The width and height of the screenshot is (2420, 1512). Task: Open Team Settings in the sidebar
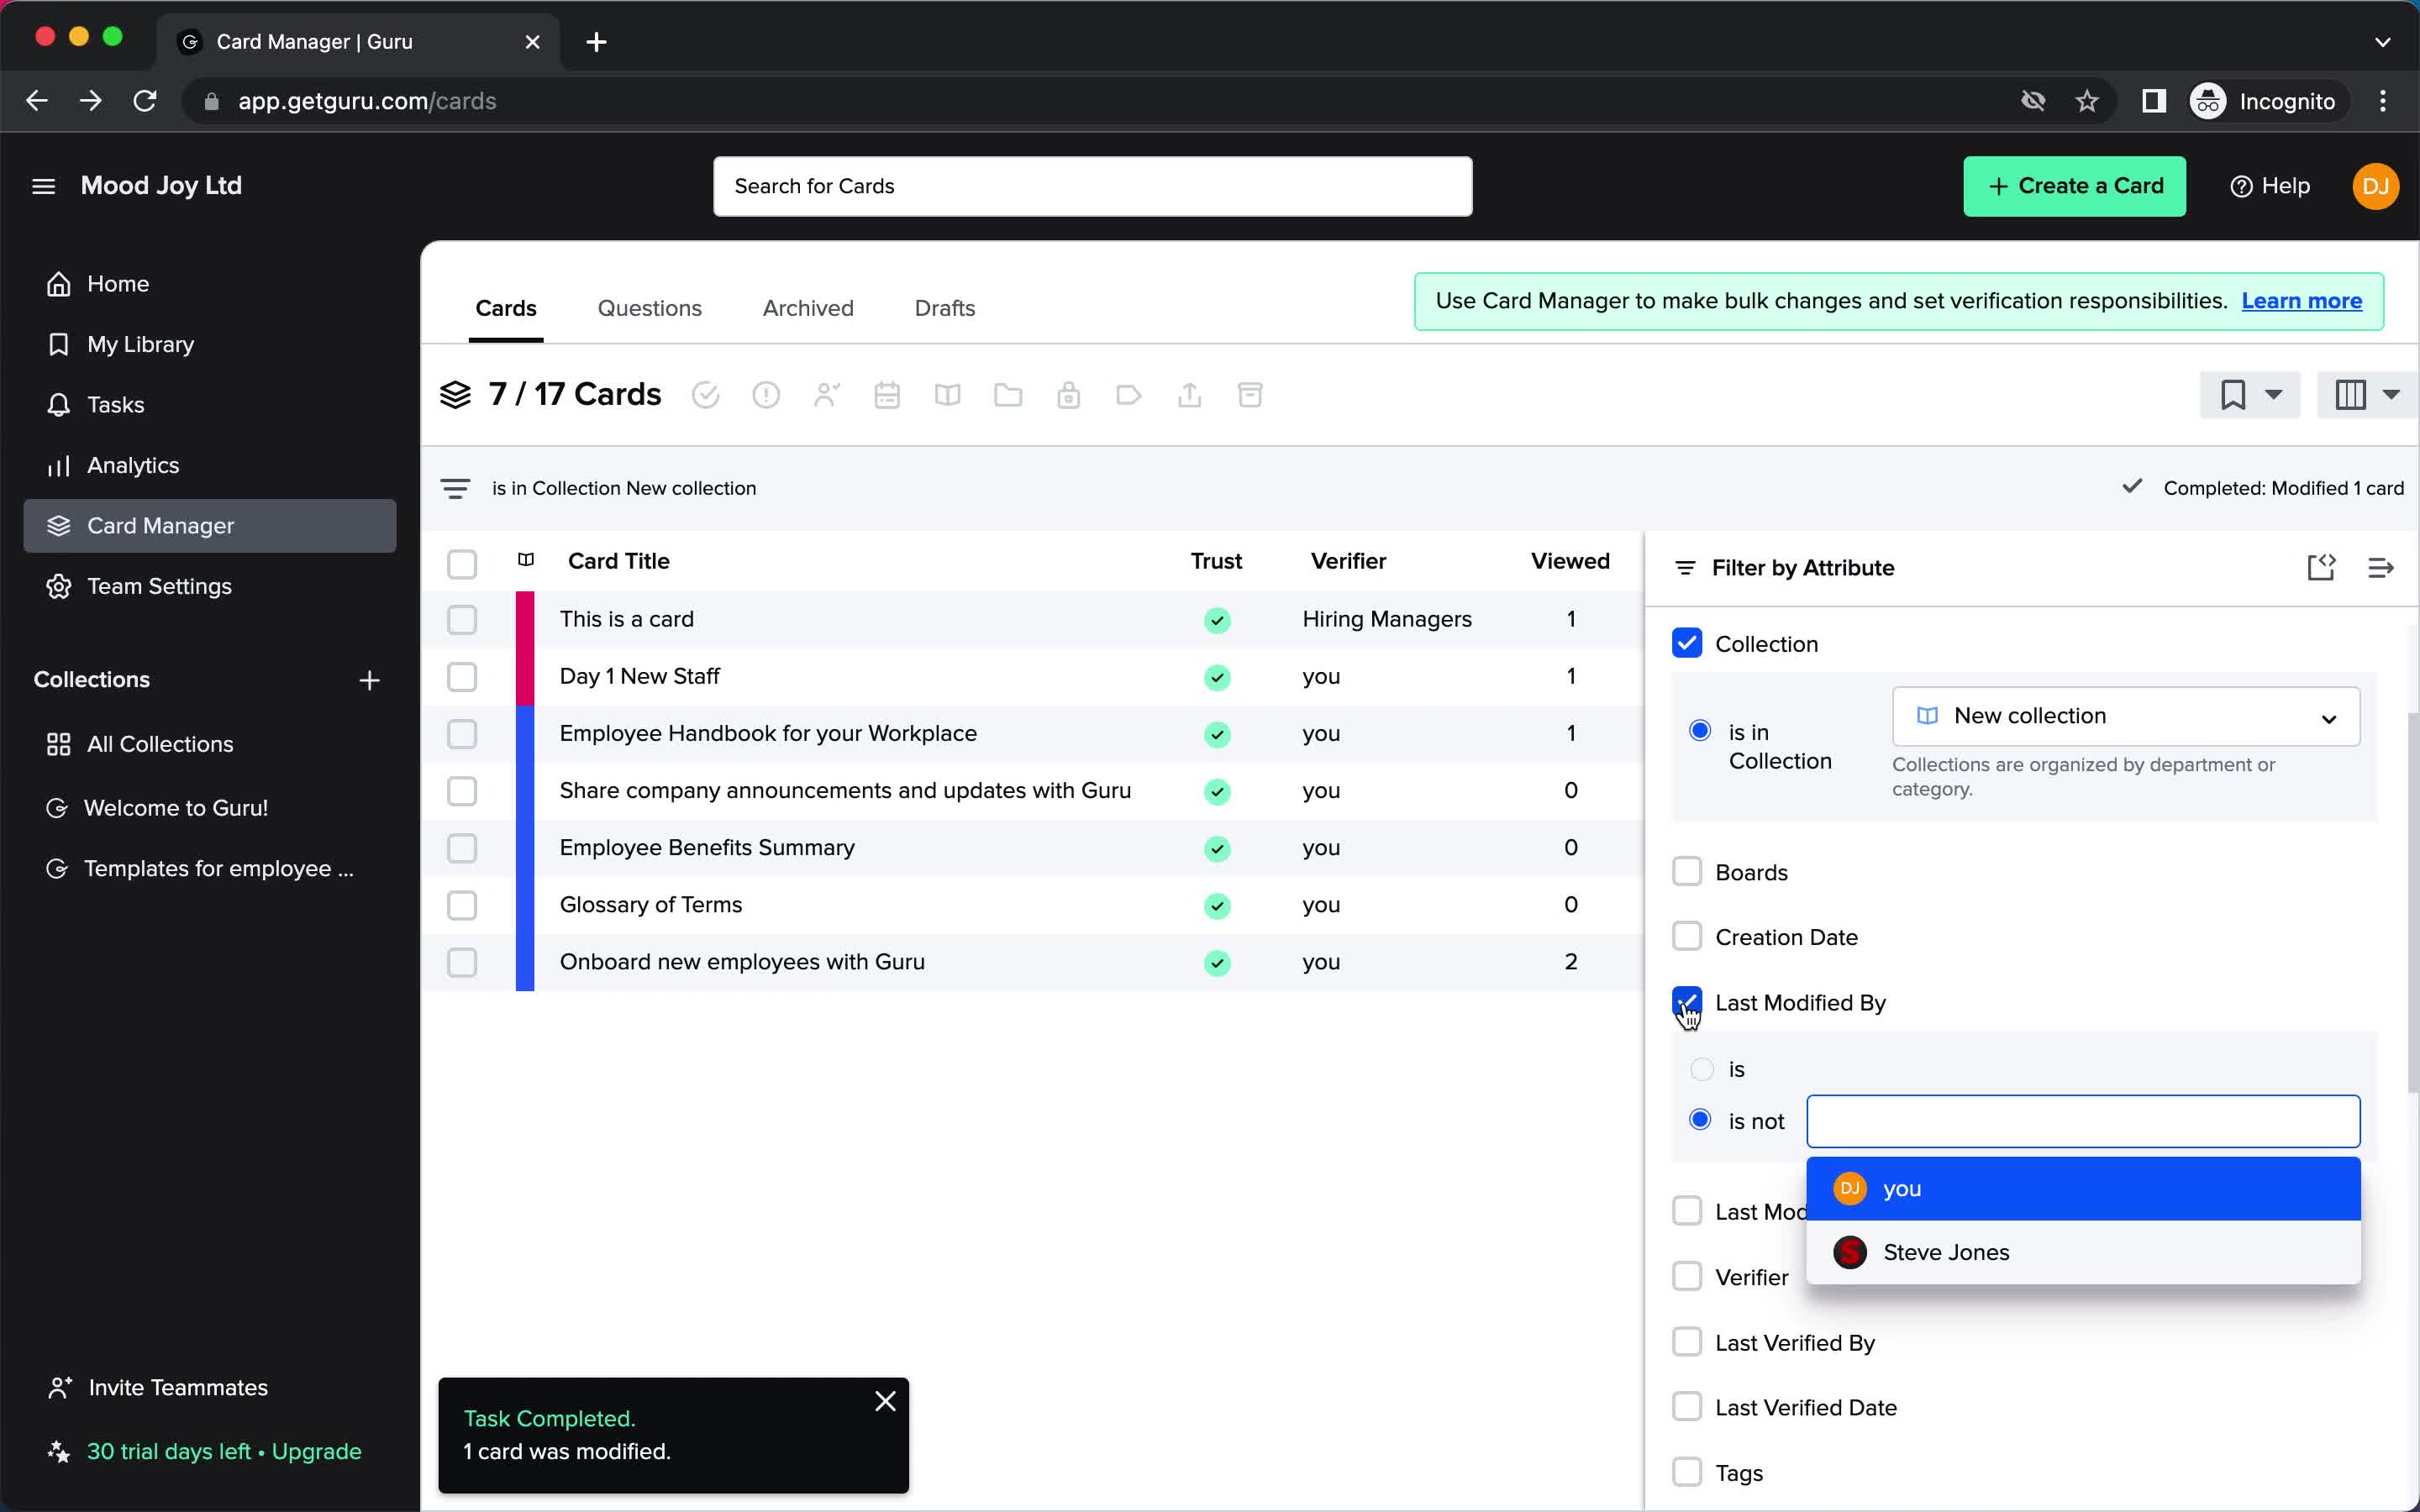click(x=210, y=586)
